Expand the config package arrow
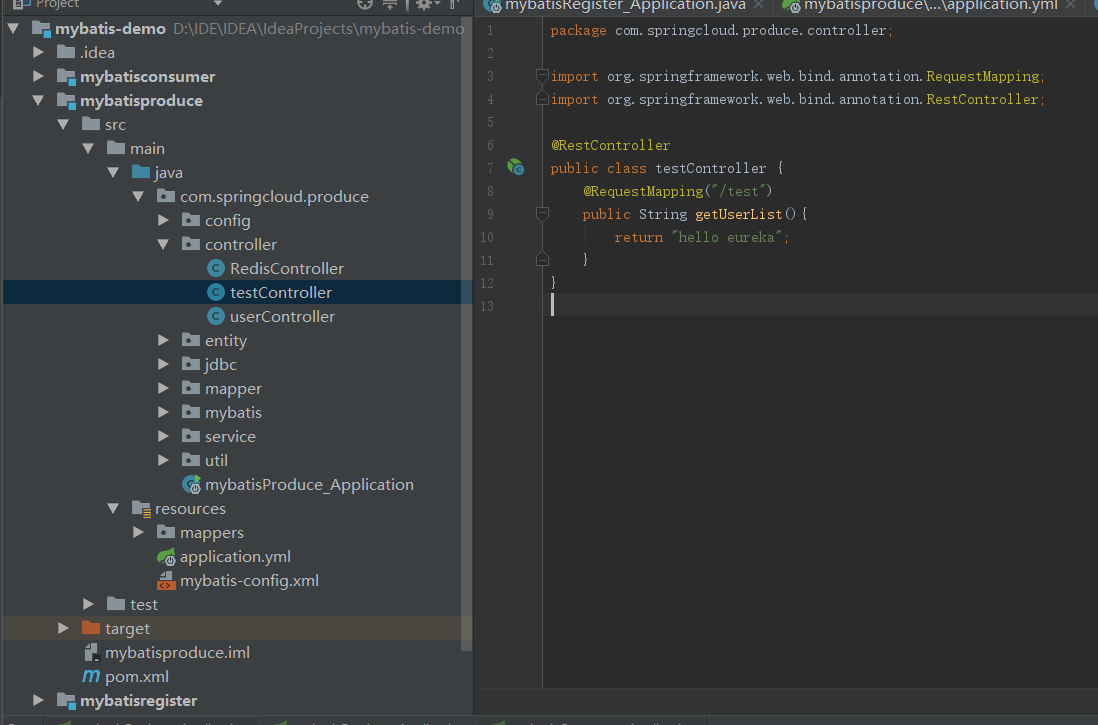 click(x=163, y=220)
